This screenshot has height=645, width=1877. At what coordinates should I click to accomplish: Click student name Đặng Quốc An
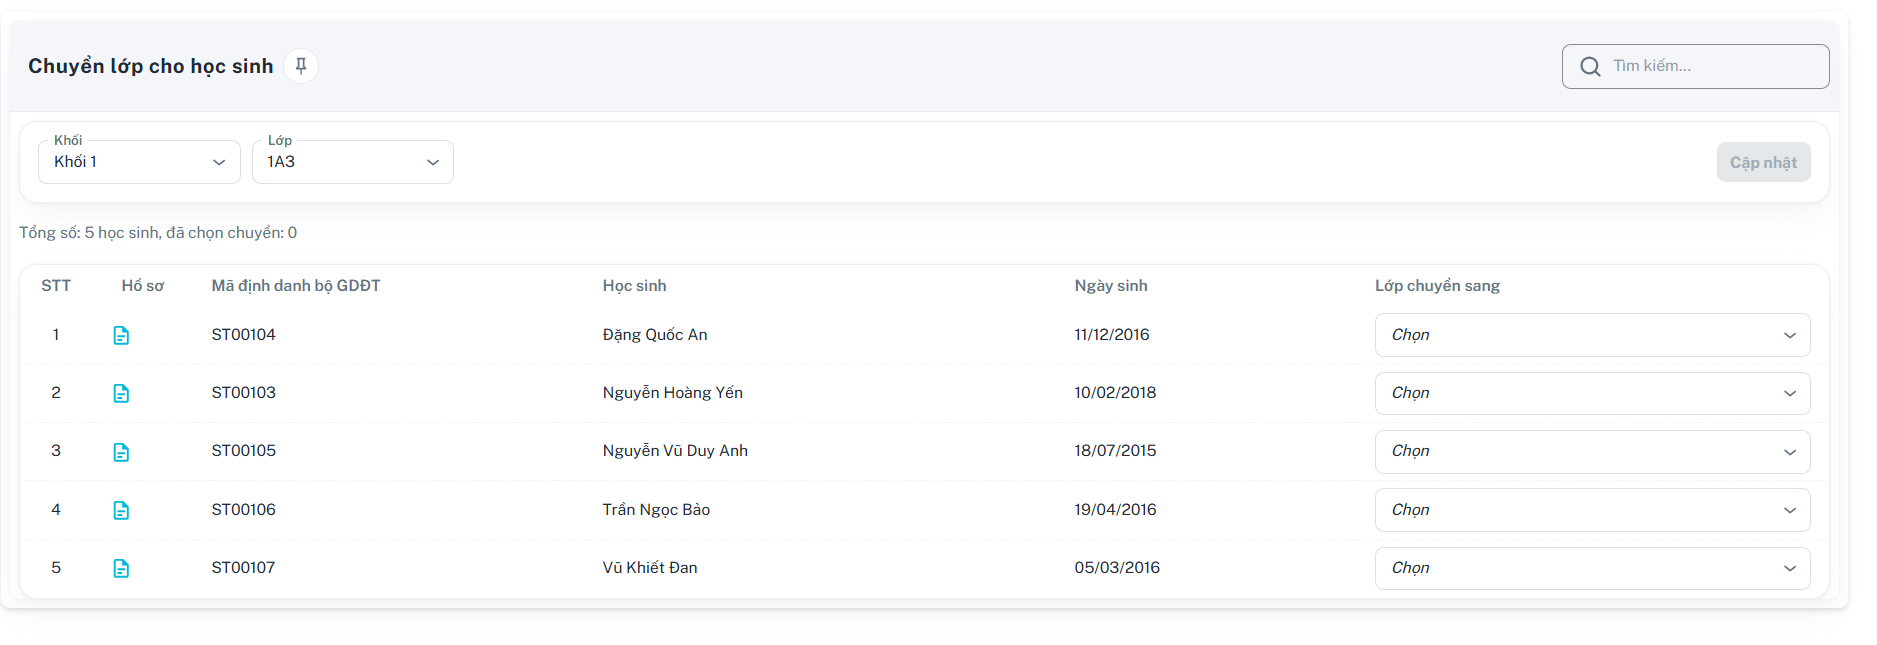655,335
